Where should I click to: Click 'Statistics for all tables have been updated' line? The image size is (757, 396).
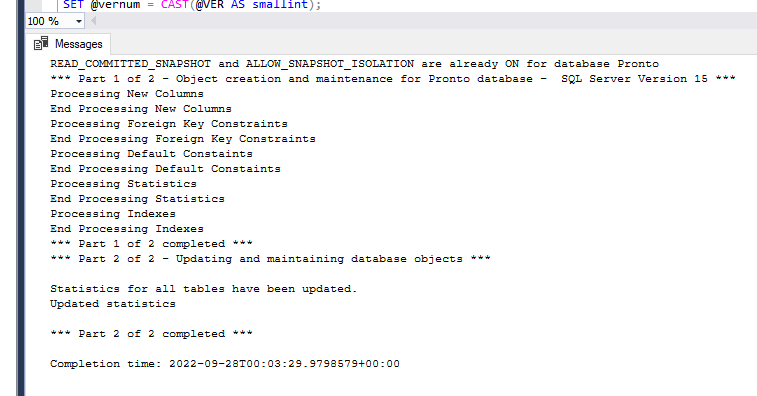(203, 289)
